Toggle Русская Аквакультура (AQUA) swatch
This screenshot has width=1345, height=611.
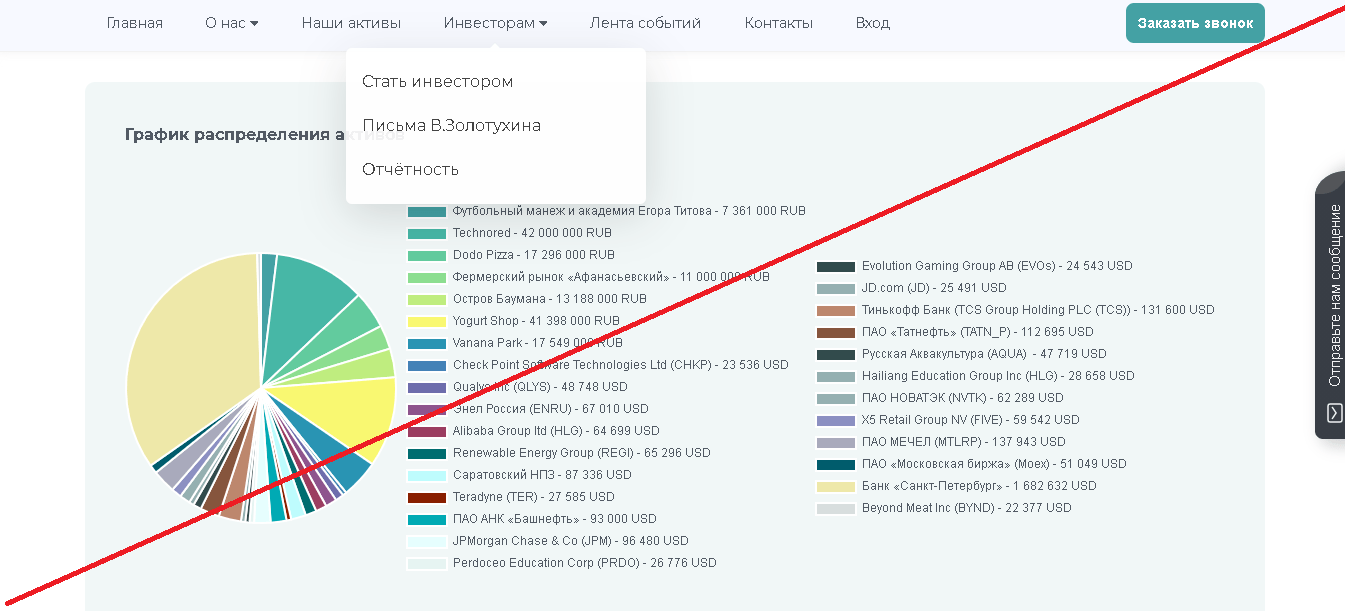click(836, 354)
